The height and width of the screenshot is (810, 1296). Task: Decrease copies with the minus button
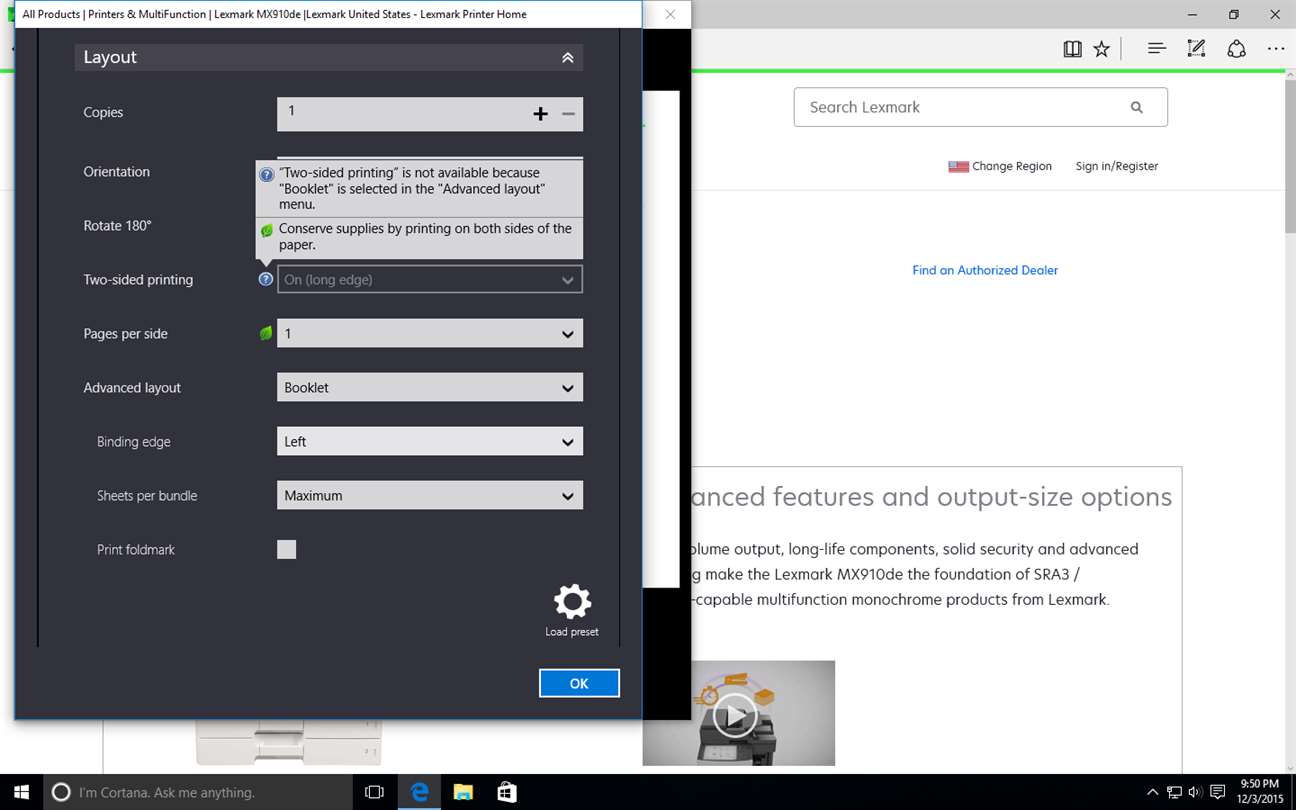[568, 114]
